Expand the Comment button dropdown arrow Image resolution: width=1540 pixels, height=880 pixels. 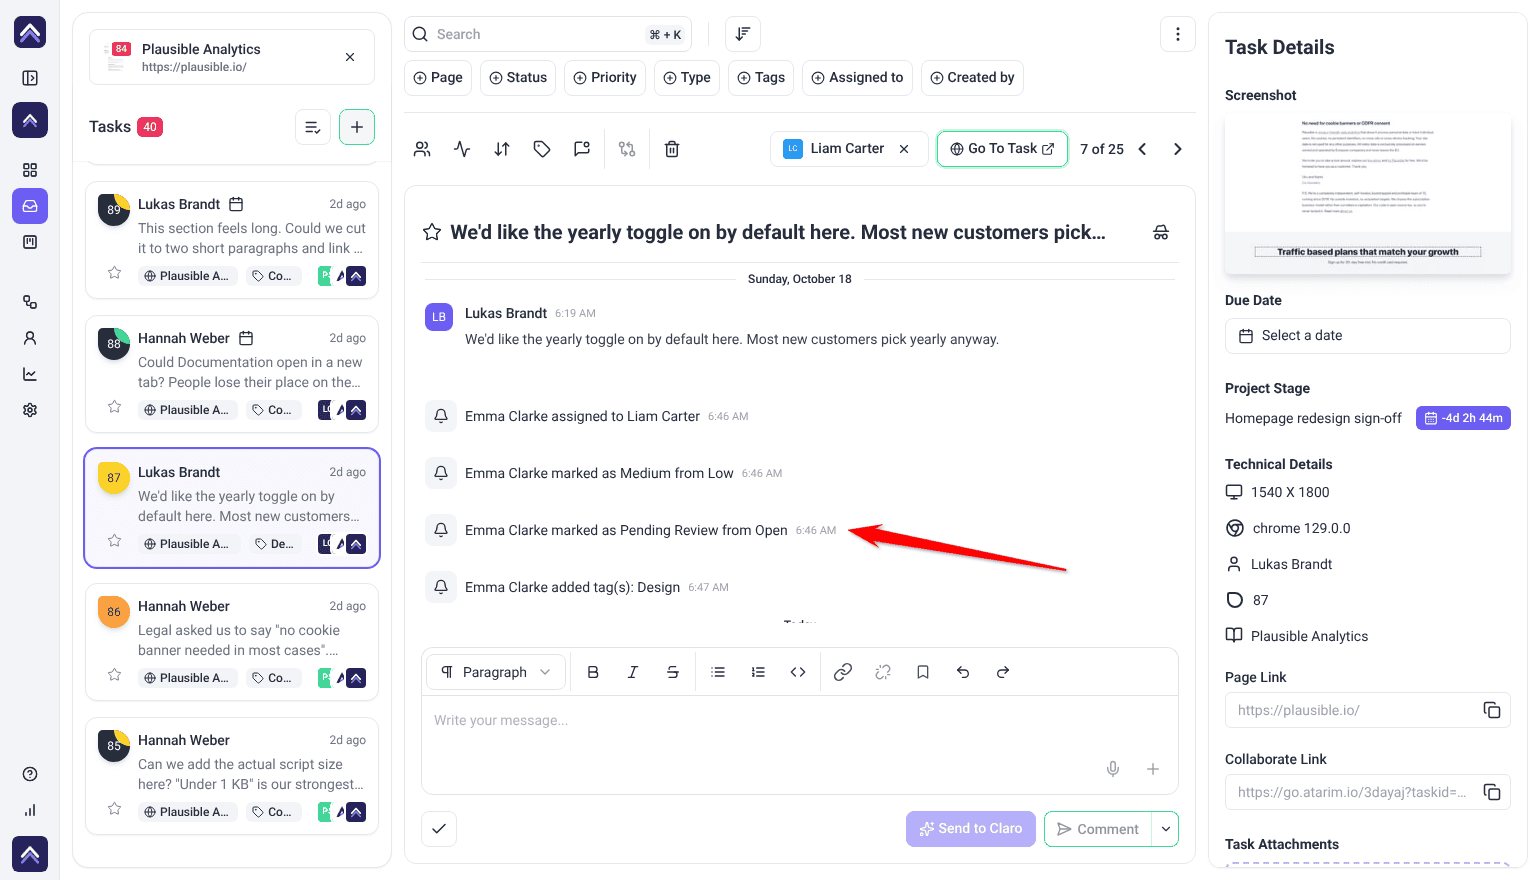pyautogui.click(x=1166, y=829)
